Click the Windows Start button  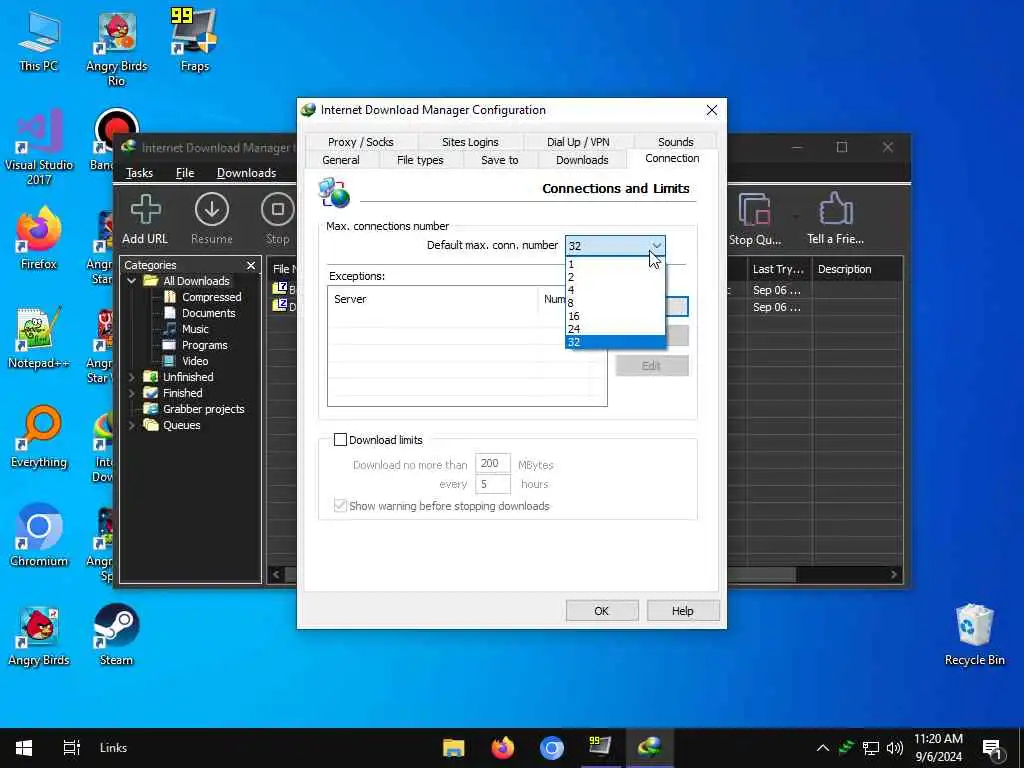point(24,748)
